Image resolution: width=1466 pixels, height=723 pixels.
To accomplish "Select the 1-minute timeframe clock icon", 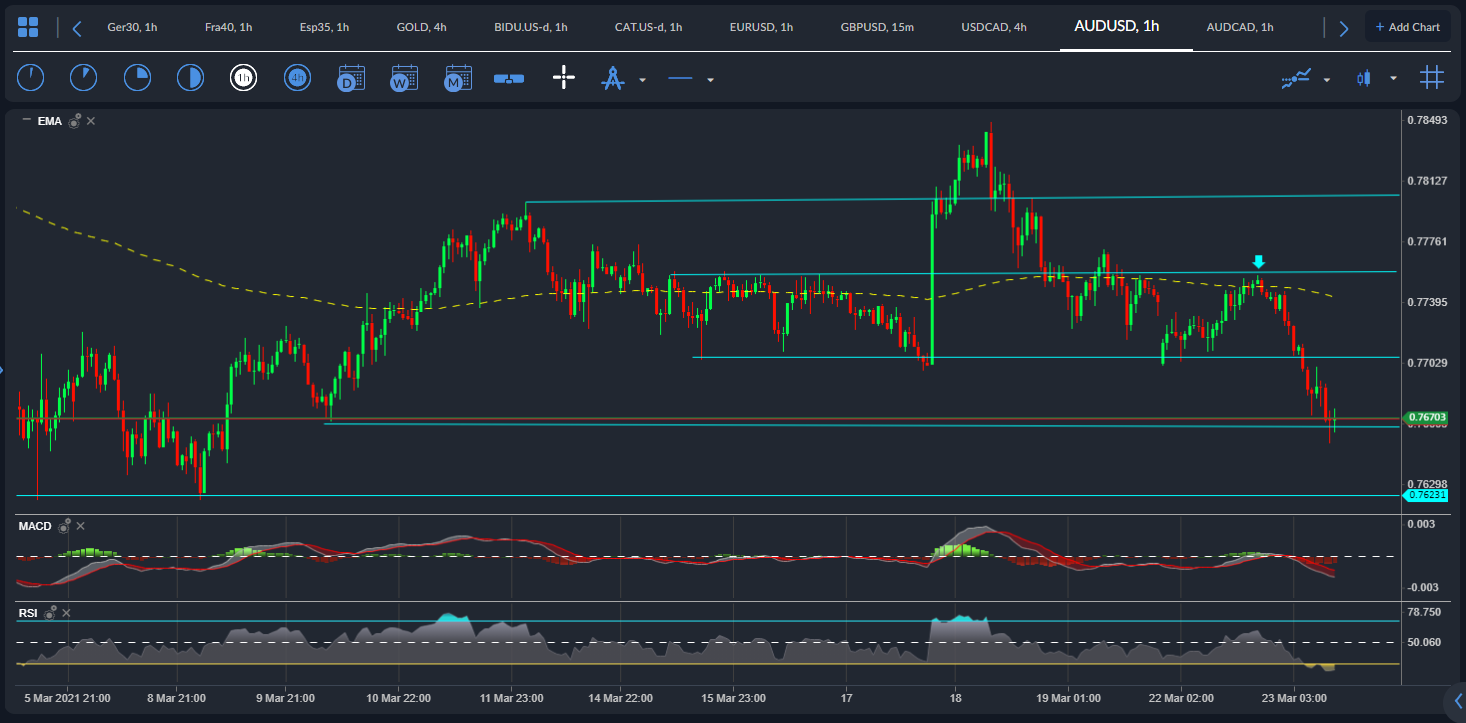I will 31,77.
